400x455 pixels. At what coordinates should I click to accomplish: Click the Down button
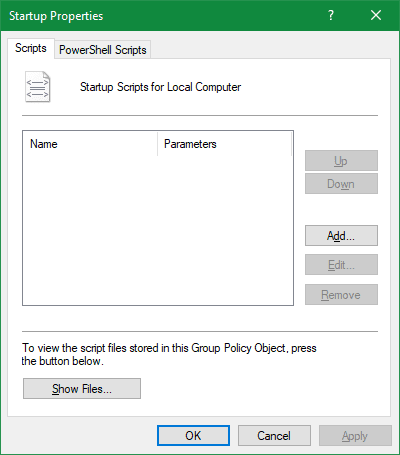pyautogui.click(x=341, y=184)
